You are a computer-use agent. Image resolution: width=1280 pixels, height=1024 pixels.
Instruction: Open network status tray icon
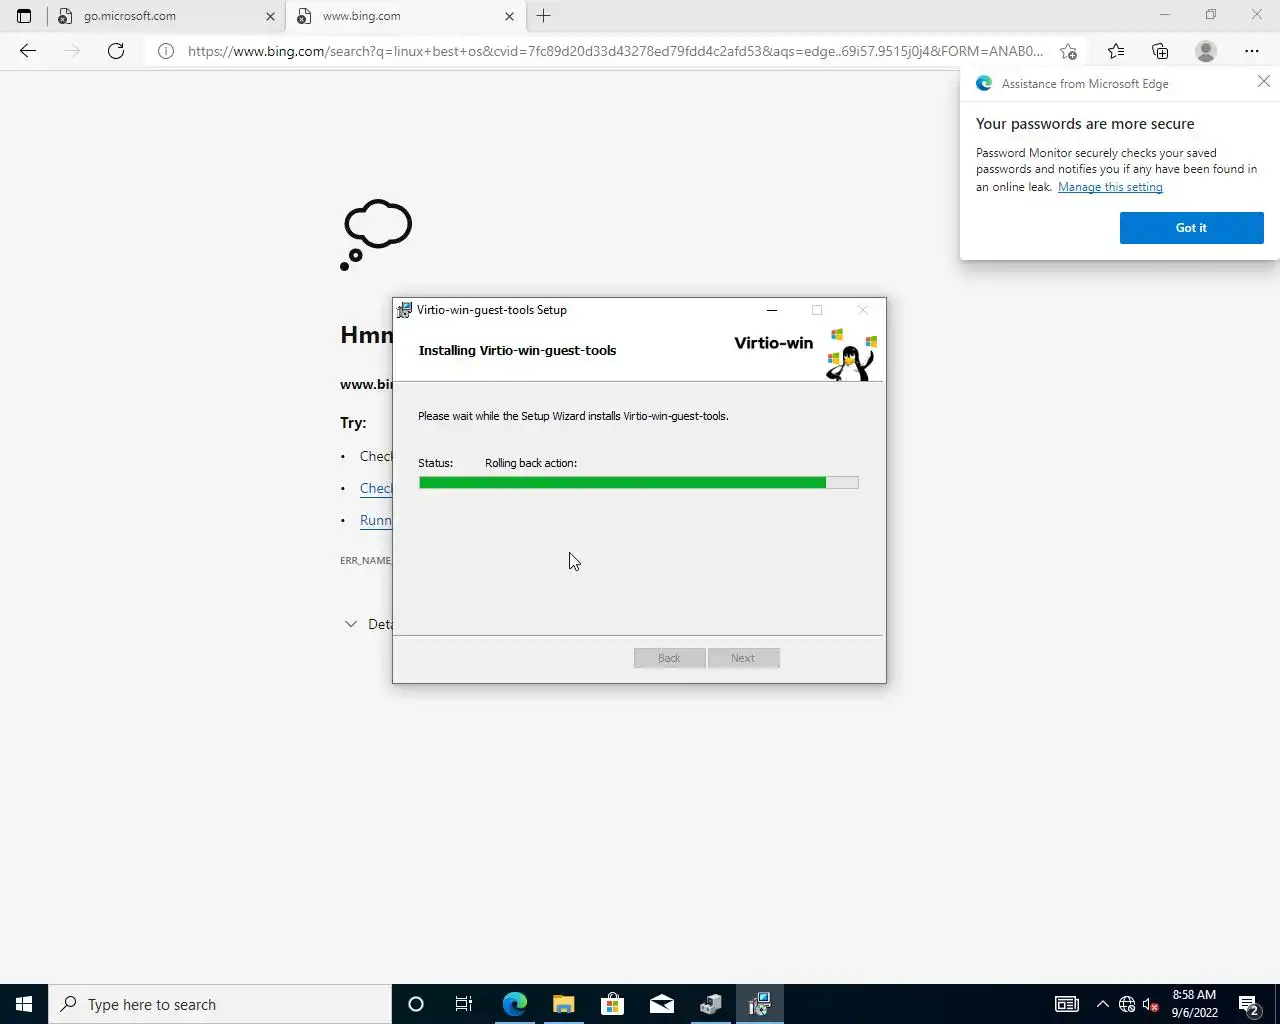click(1127, 1004)
